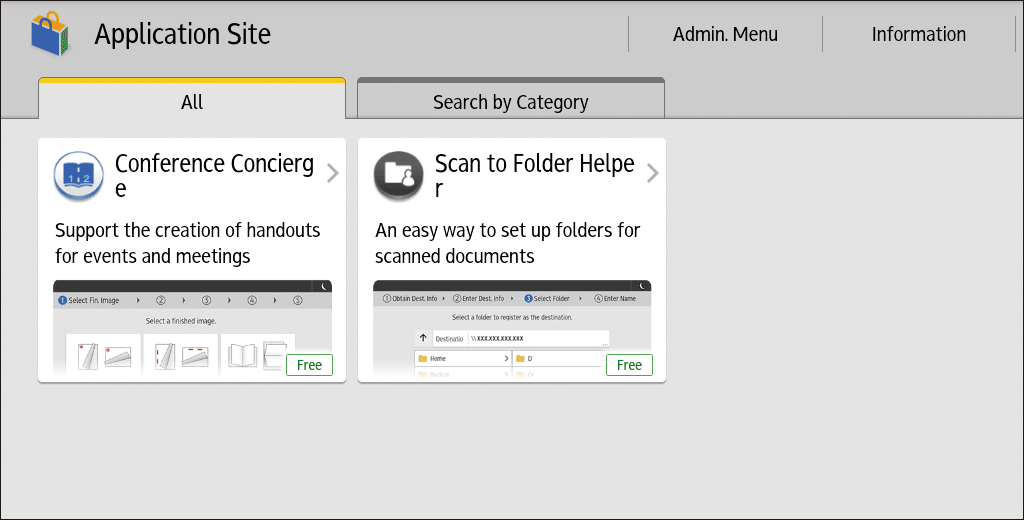Click the up arrow icon in folder preview
Image resolution: width=1024 pixels, height=520 pixels.
(423, 338)
